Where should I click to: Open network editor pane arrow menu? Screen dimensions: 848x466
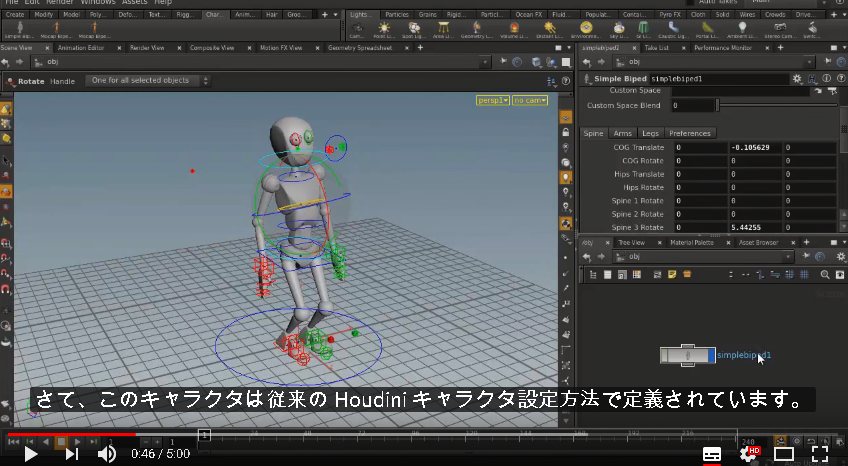(x=843, y=242)
